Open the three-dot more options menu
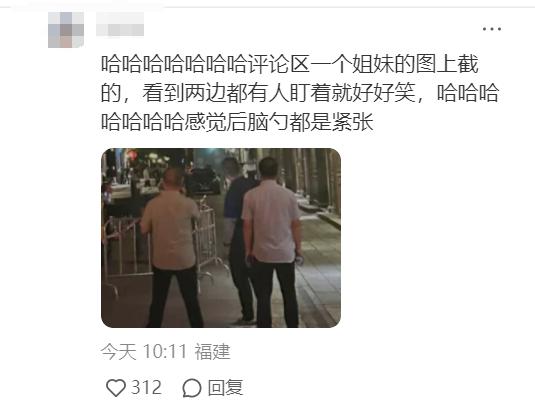Viewport: 535px width, 402px height. tap(492, 29)
